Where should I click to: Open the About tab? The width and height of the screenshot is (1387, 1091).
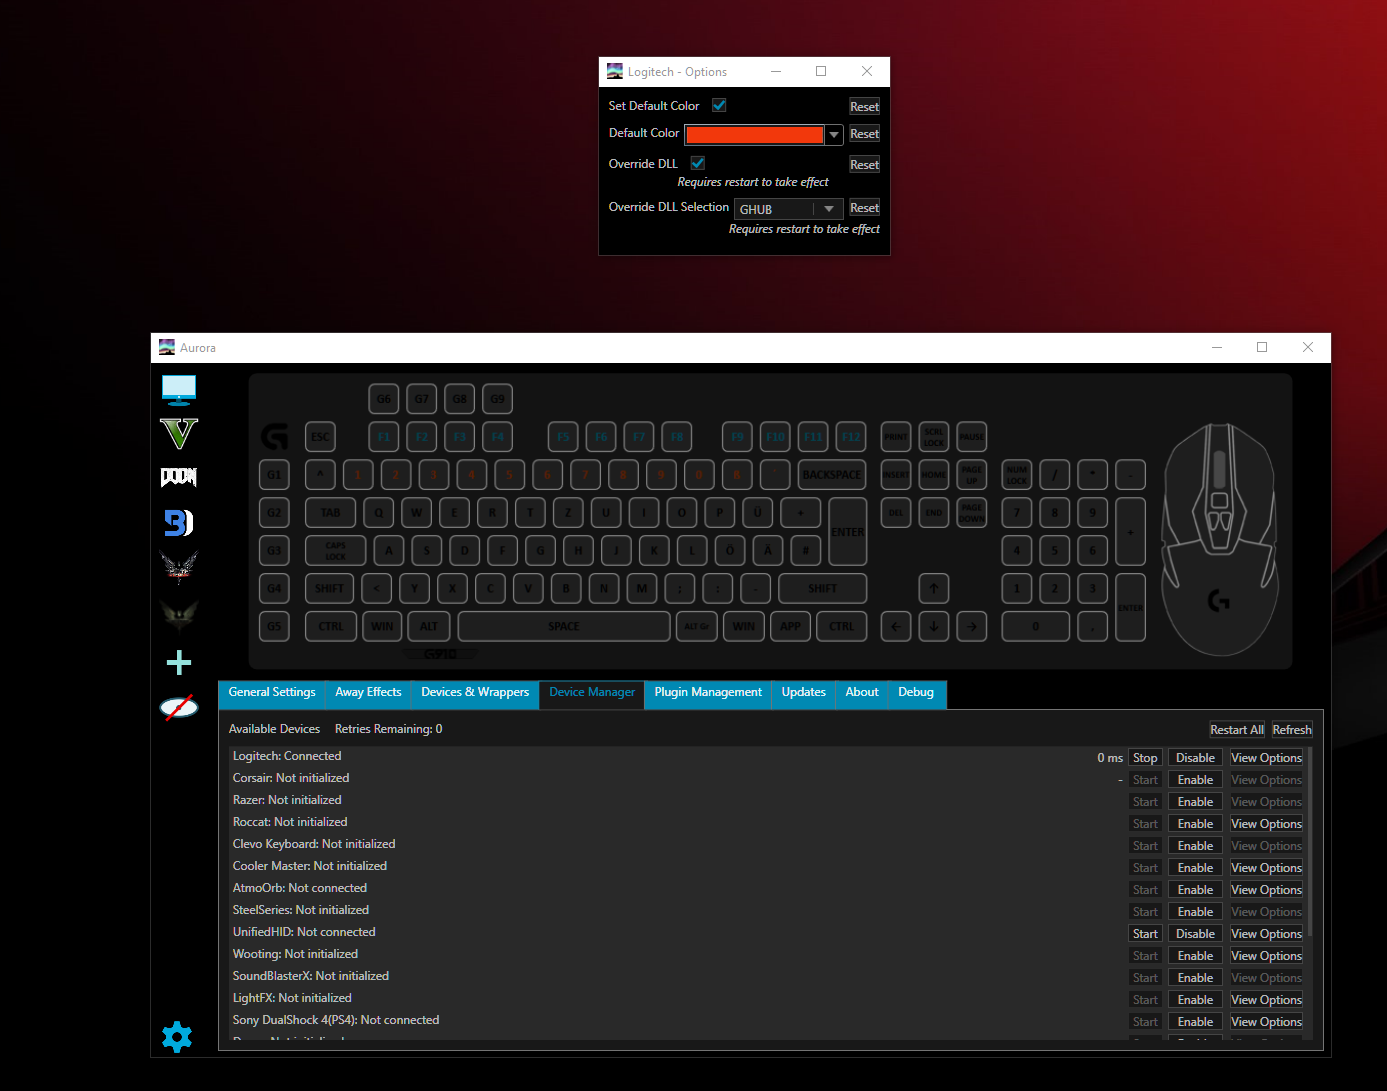862,693
